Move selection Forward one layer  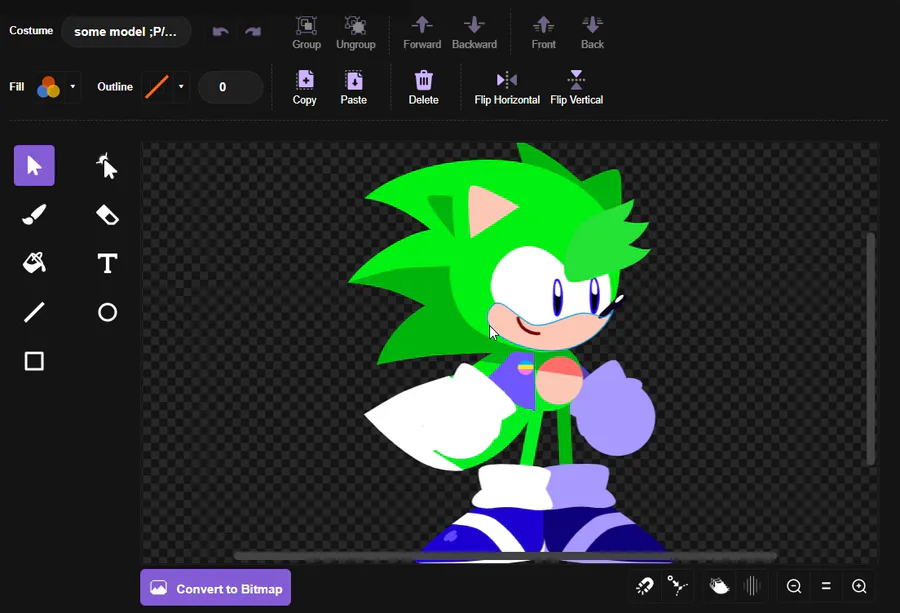tap(422, 33)
